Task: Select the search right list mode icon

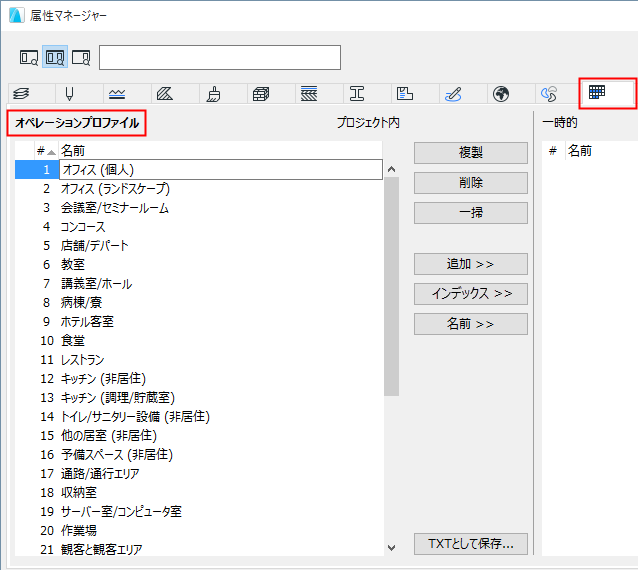Action: 81,57
